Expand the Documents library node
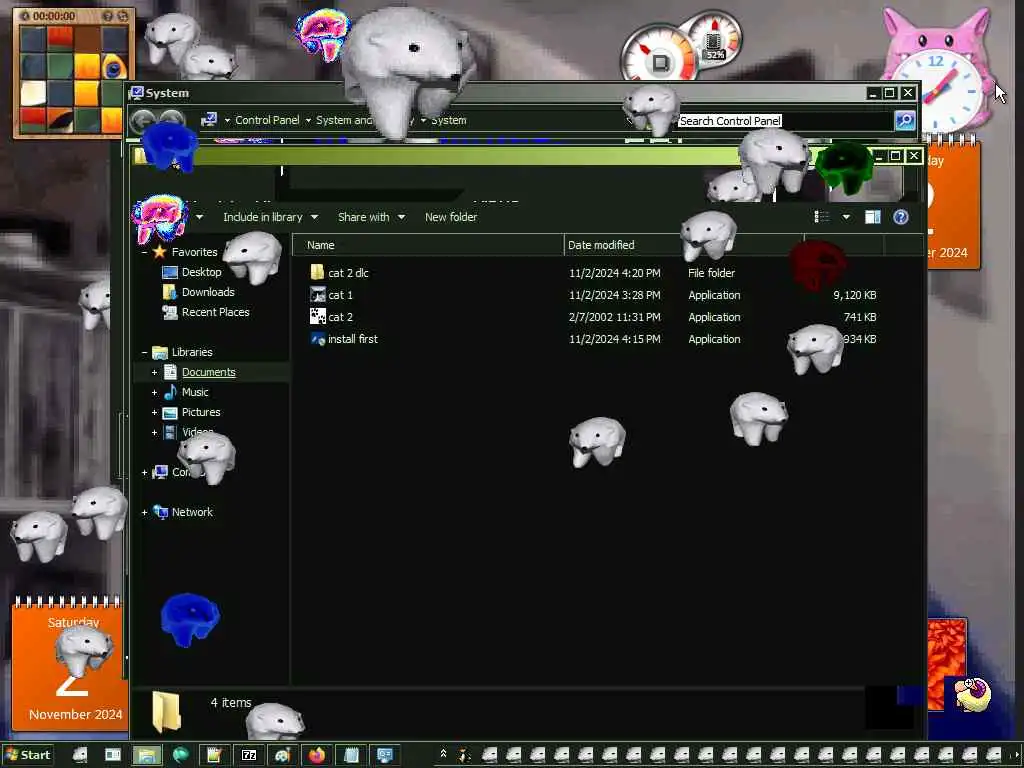This screenshot has height=768, width=1024. click(x=154, y=372)
